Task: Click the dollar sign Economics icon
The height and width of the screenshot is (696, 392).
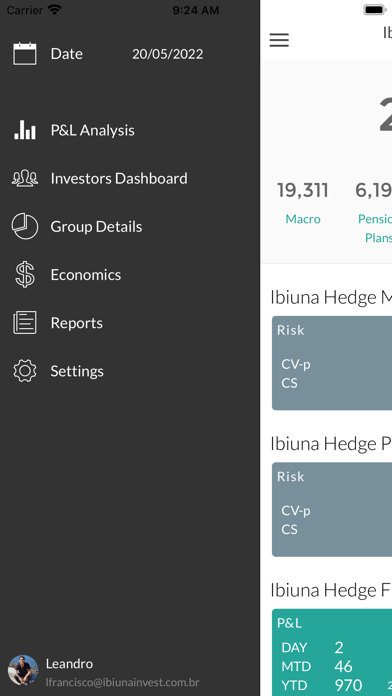Action: 24,274
